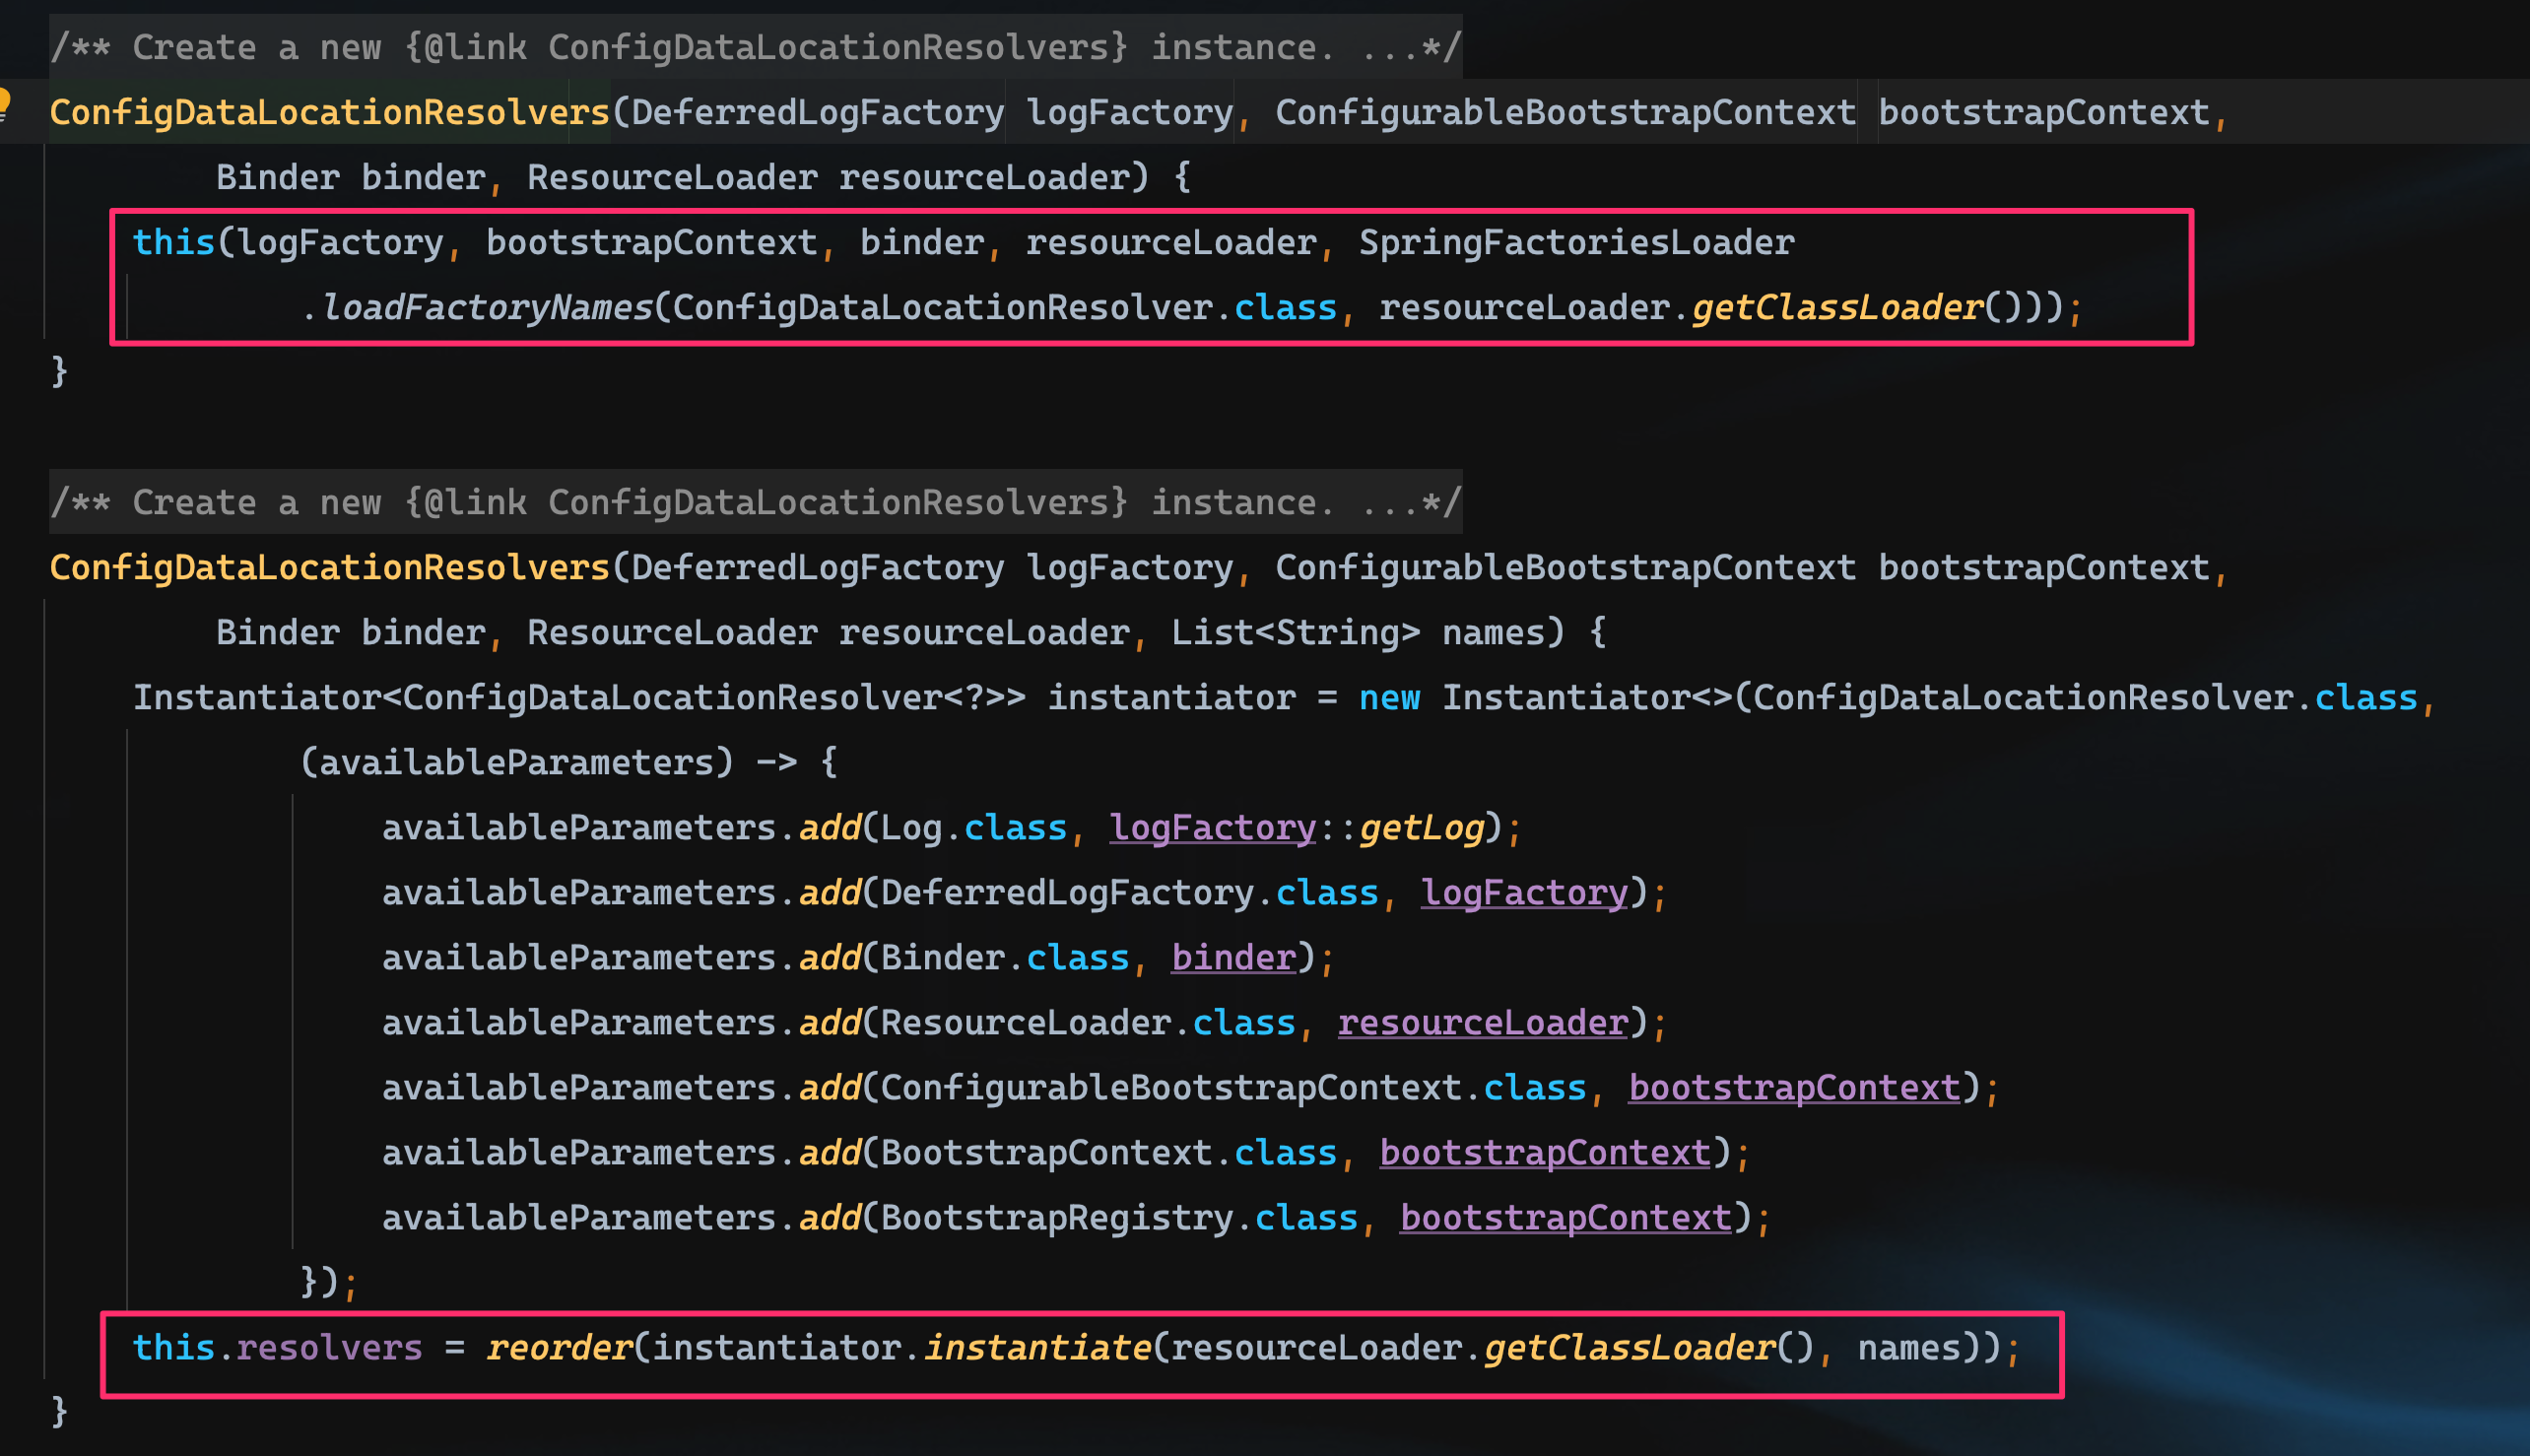Select the reorder method in highlighted line
The width and height of the screenshot is (2530, 1456).
click(562, 1347)
